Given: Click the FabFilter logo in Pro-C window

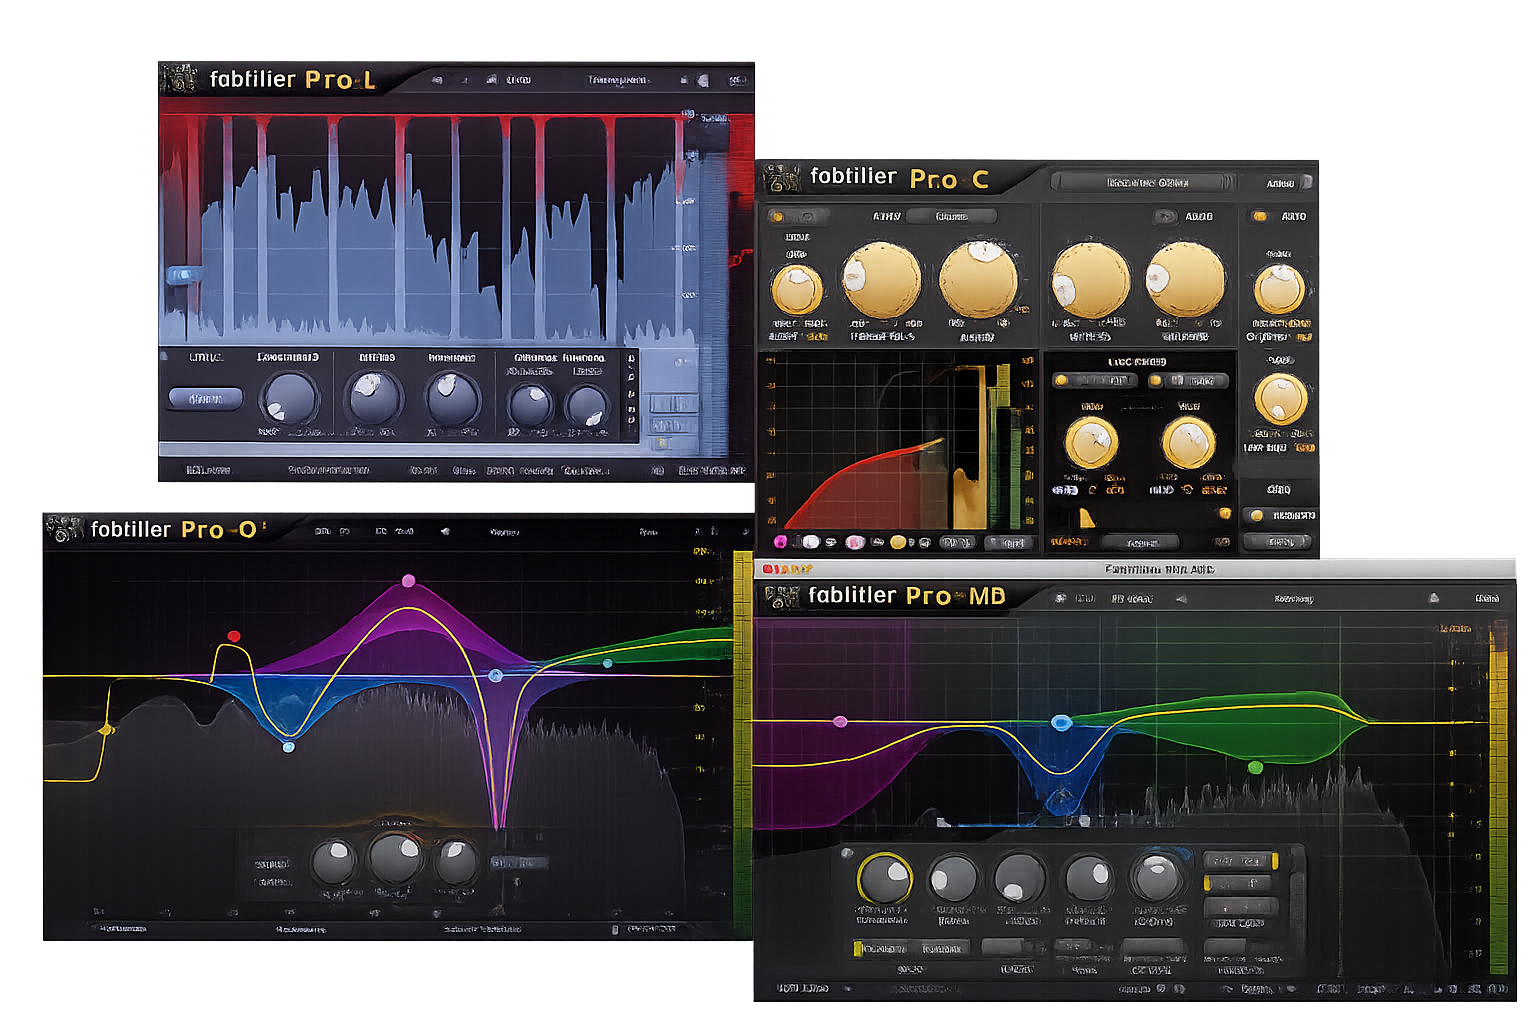Looking at the screenshot, I should (782, 178).
